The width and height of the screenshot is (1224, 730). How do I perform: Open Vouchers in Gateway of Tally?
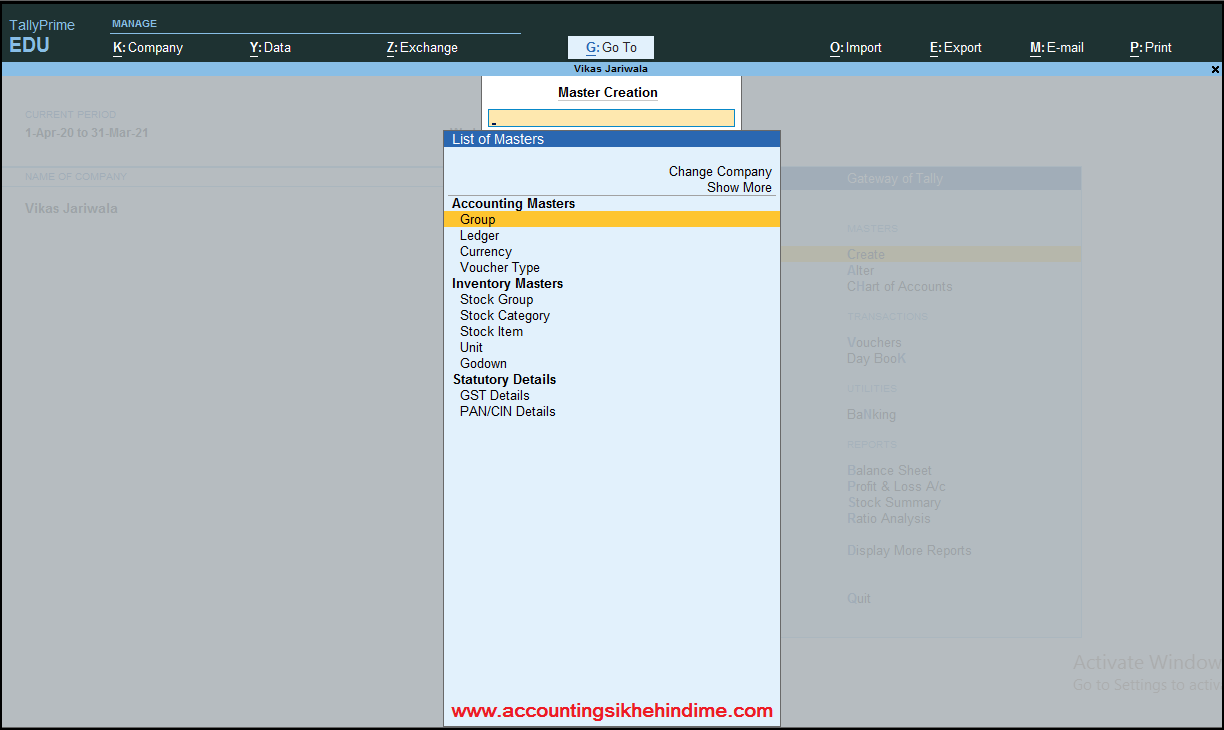(x=874, y=342)
